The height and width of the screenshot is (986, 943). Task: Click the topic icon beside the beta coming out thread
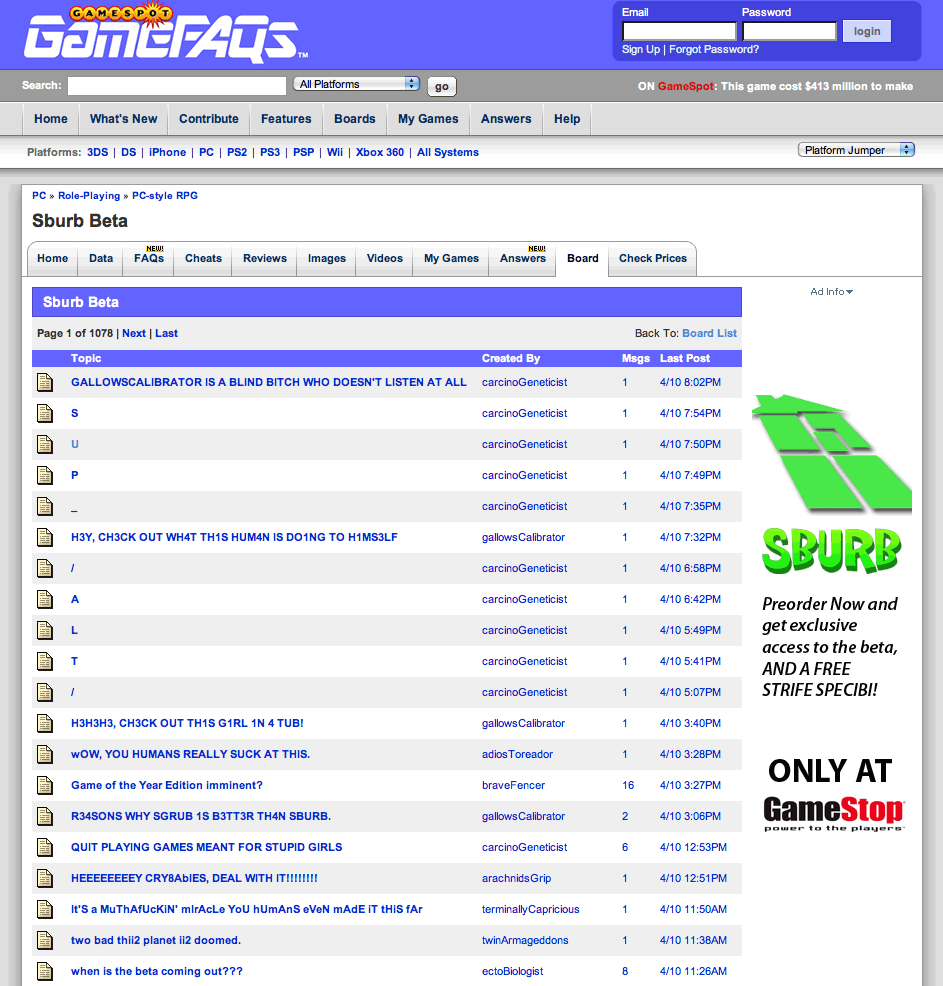(x=45, y=971)
